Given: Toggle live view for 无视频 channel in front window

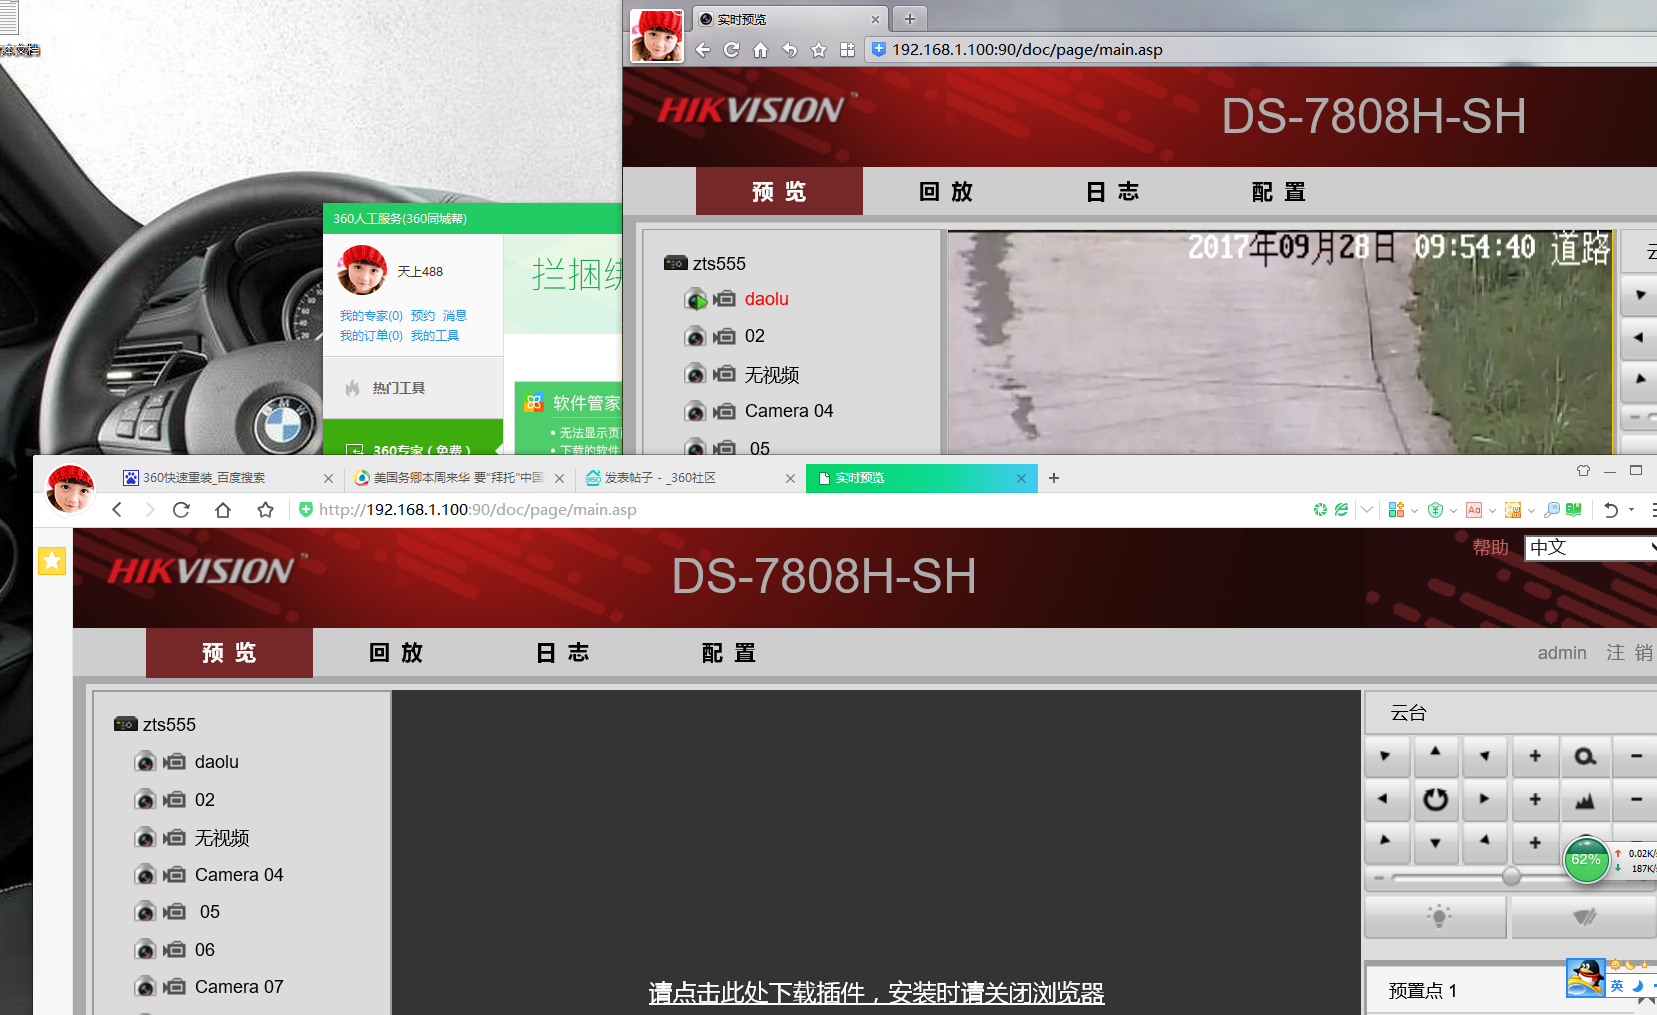Looking at the screenshot, I should (x=145, y=837).
